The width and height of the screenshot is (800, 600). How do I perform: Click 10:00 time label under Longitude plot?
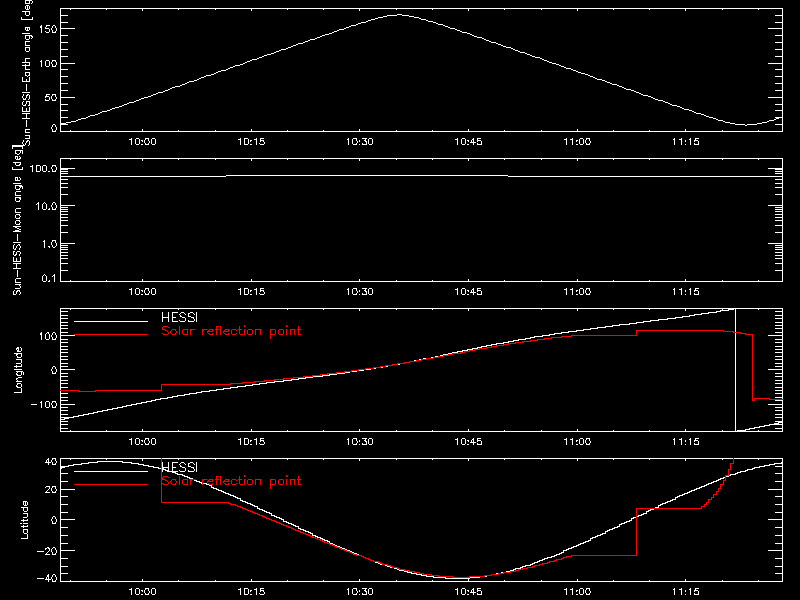point(142,442)
